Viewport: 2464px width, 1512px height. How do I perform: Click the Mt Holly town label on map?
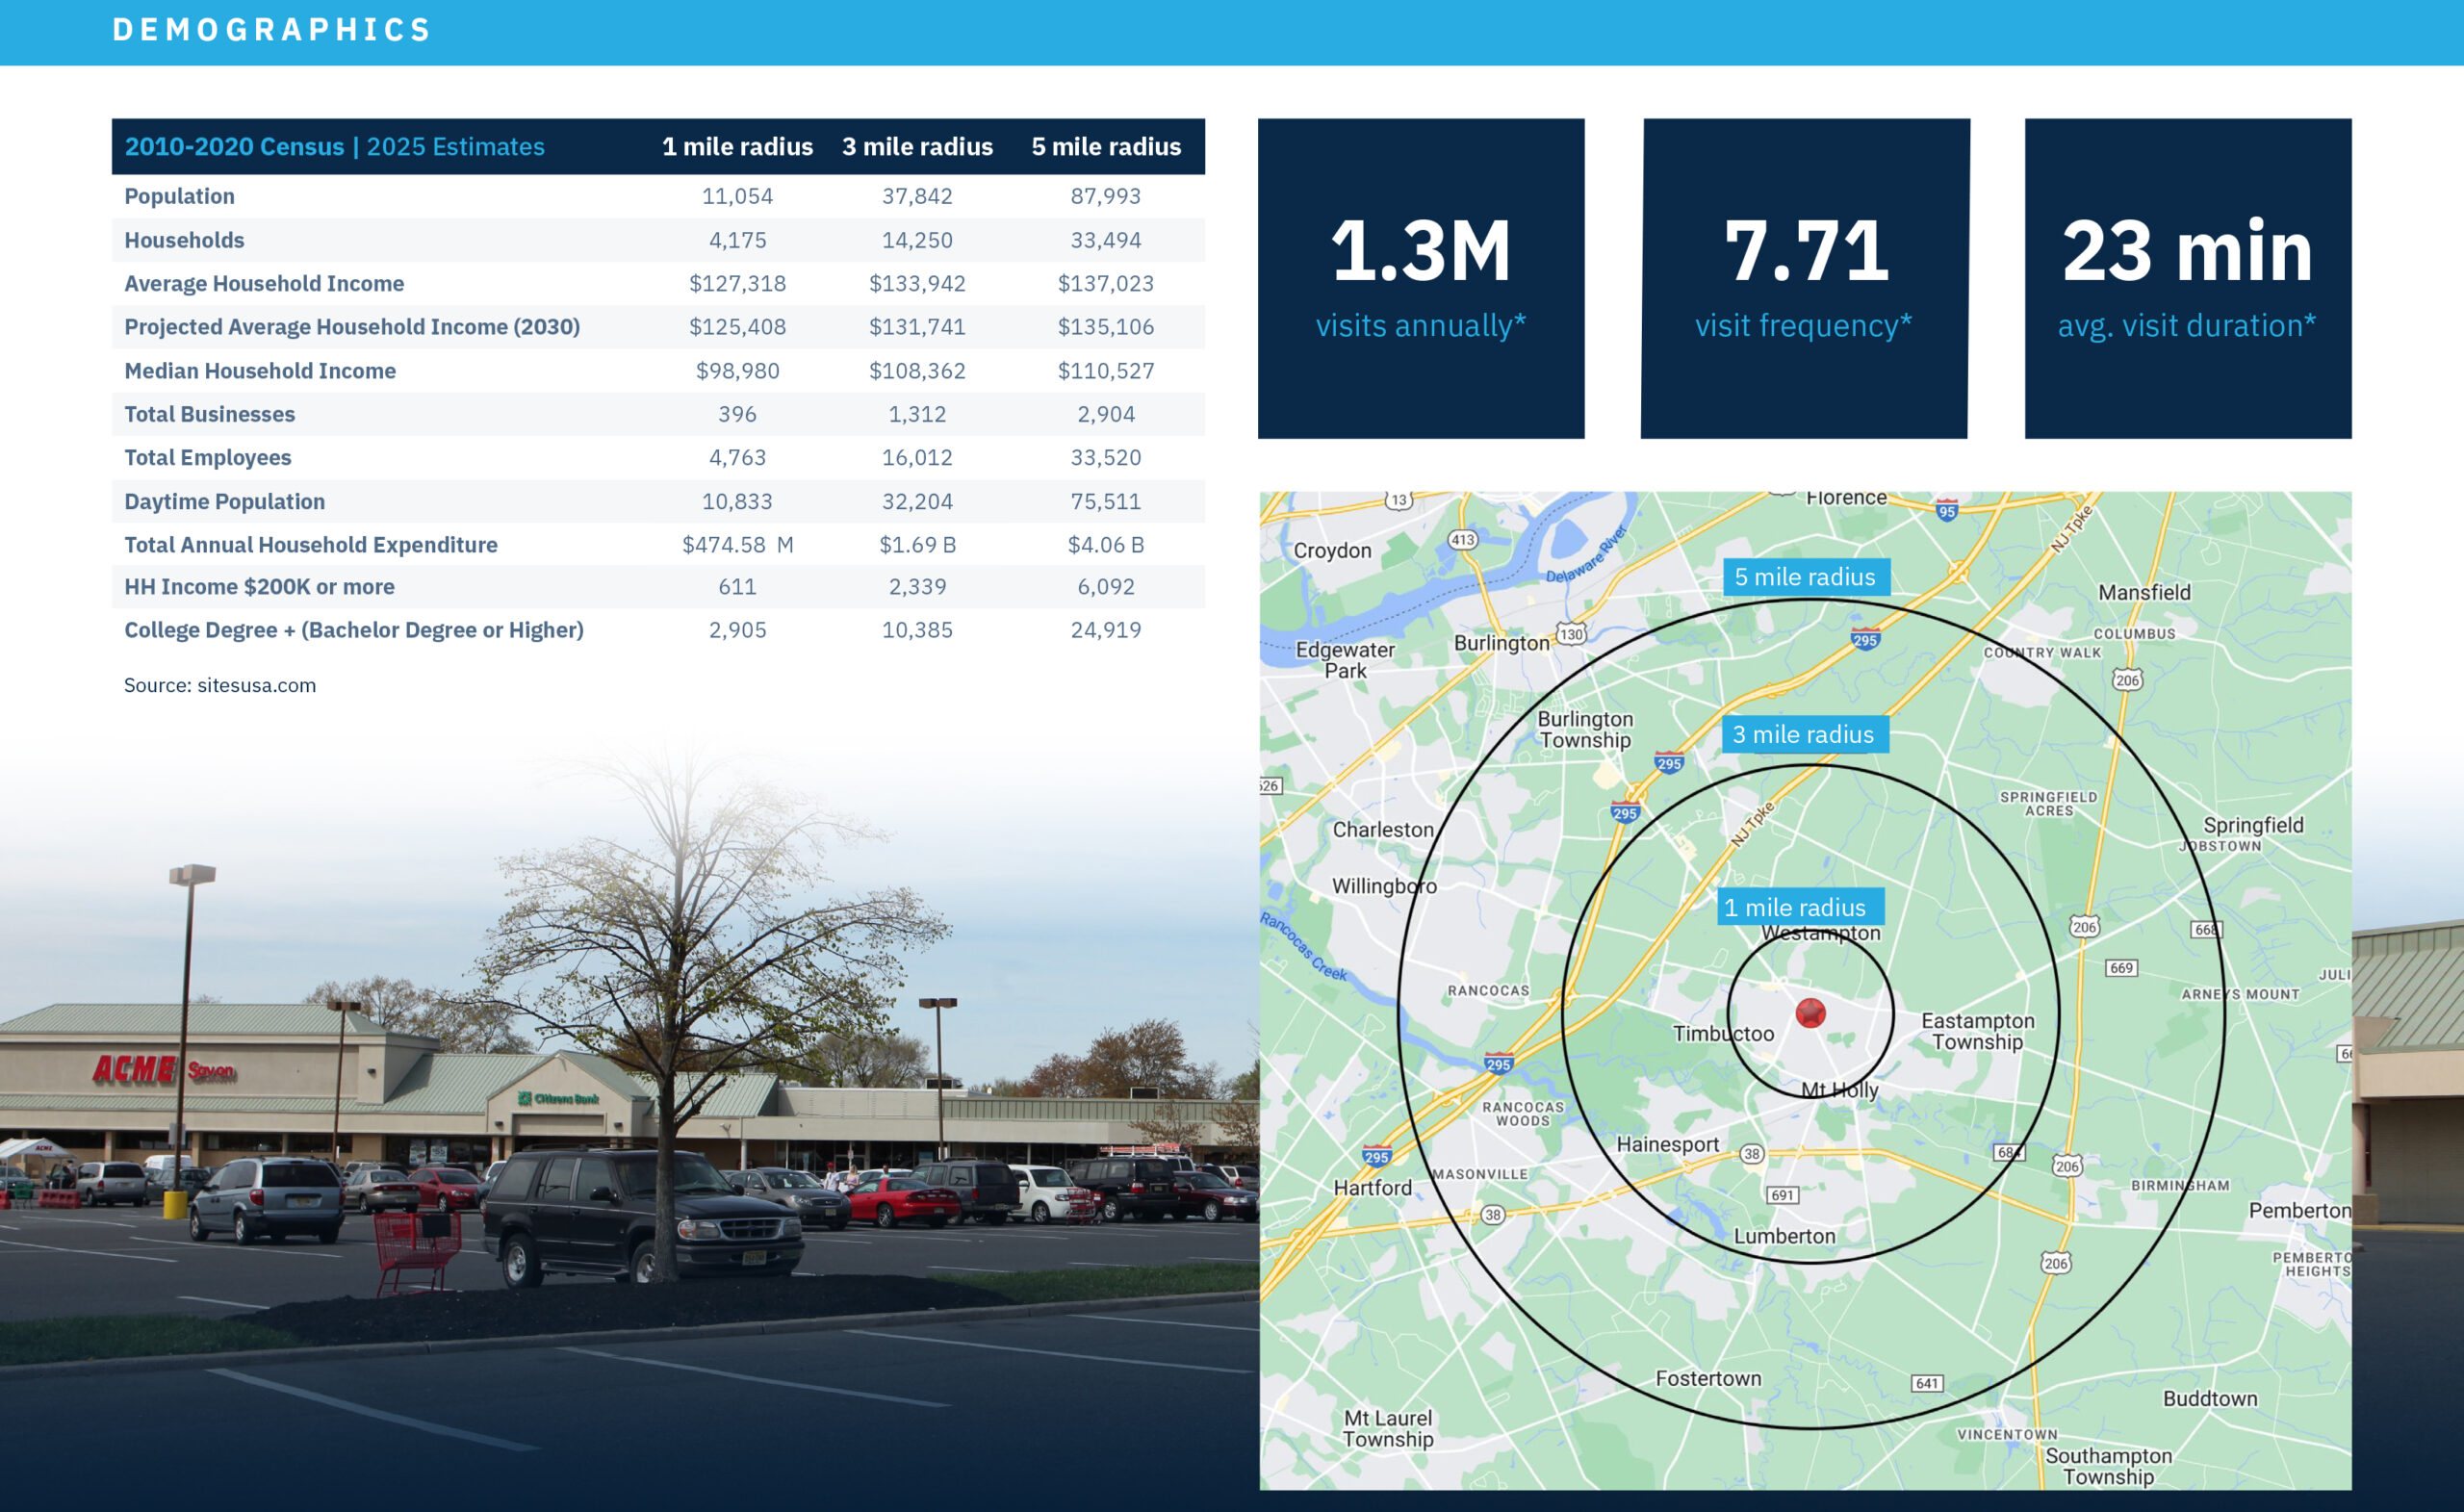tap(1839, 1090)
